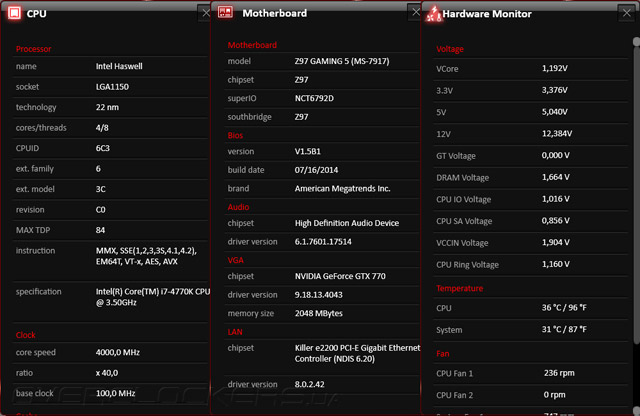Select the brand 'American Megatrends Inc.'
The image size is (640, 416).
pyautogui.click(x=342, y=189)
